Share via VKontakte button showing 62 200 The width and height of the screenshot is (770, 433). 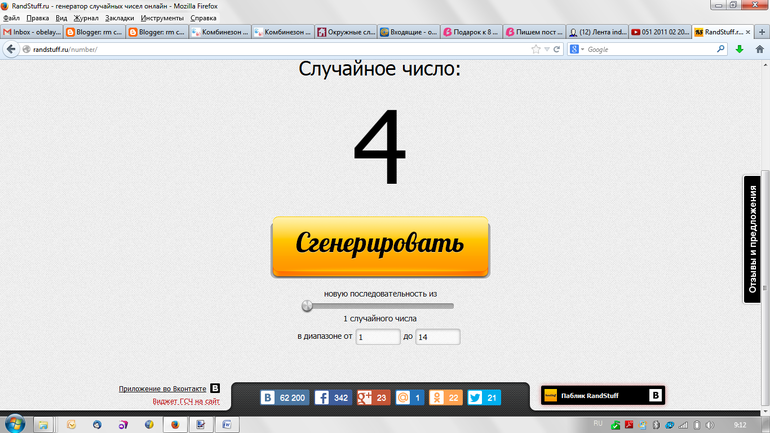pyautogui.click(x=285, y=397)
